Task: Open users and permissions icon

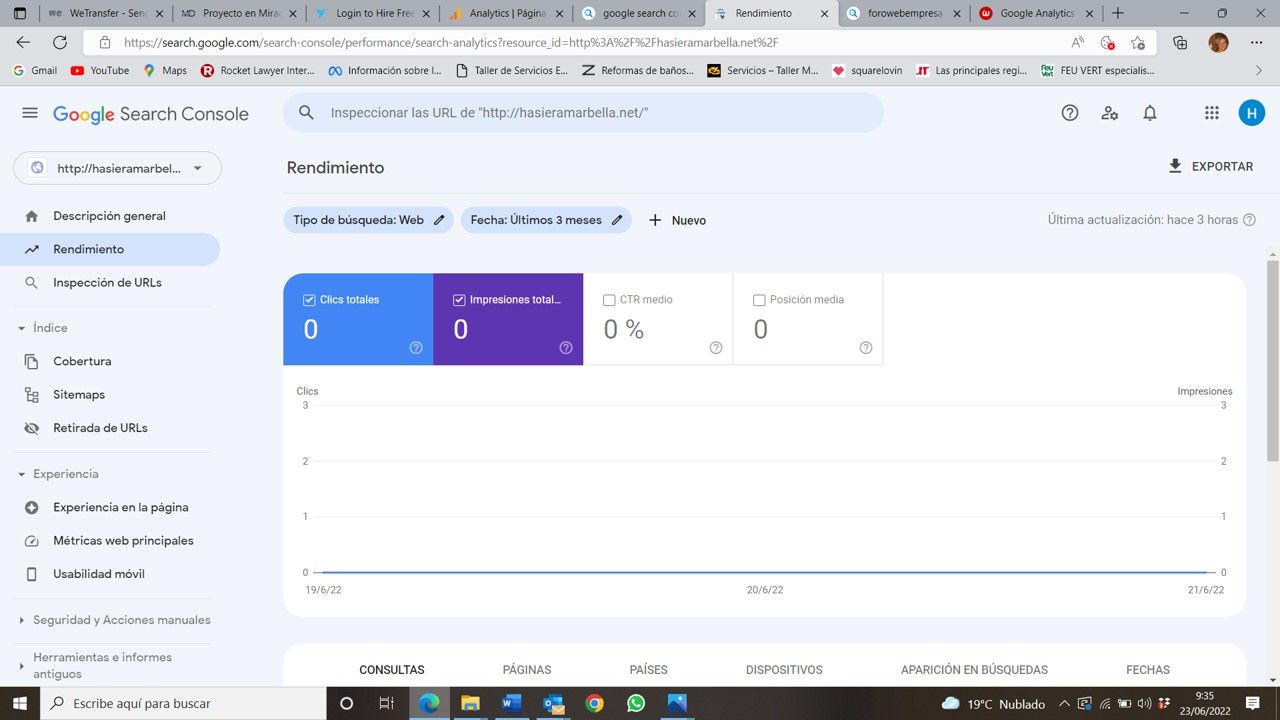Action: click(x=1110, y=113)
